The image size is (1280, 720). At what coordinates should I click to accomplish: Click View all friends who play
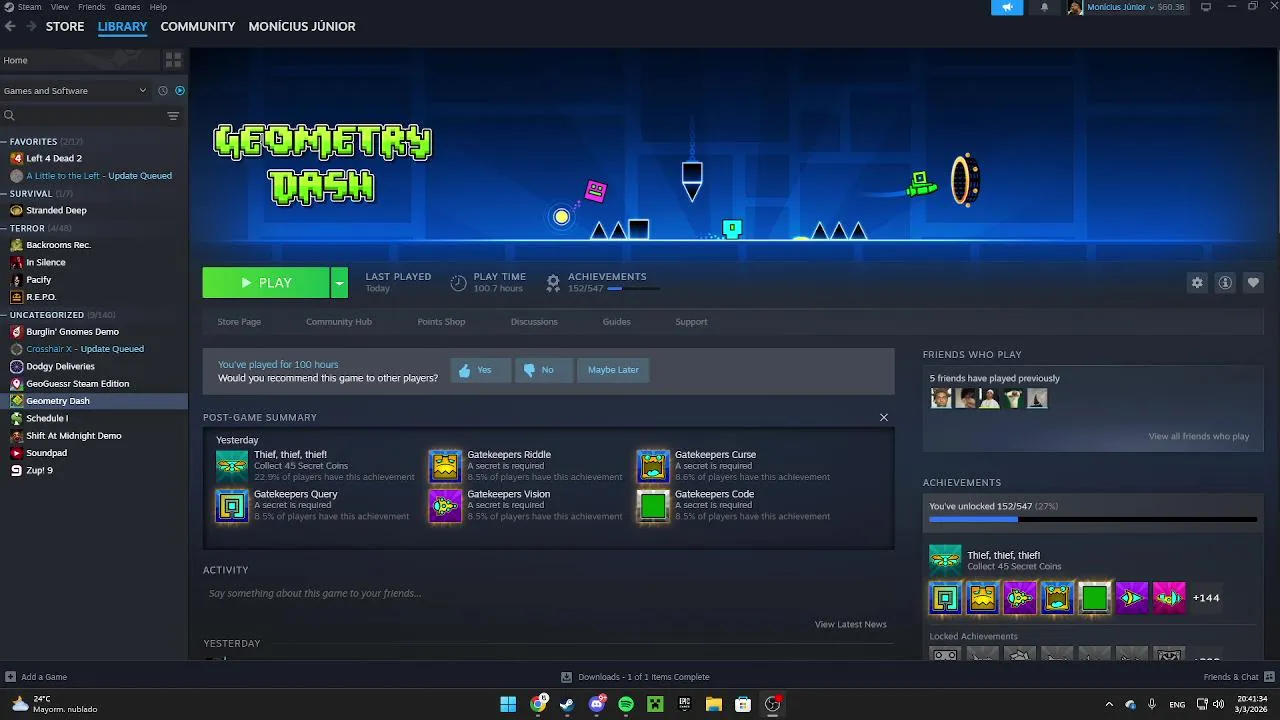click(x=1199, y=436)
